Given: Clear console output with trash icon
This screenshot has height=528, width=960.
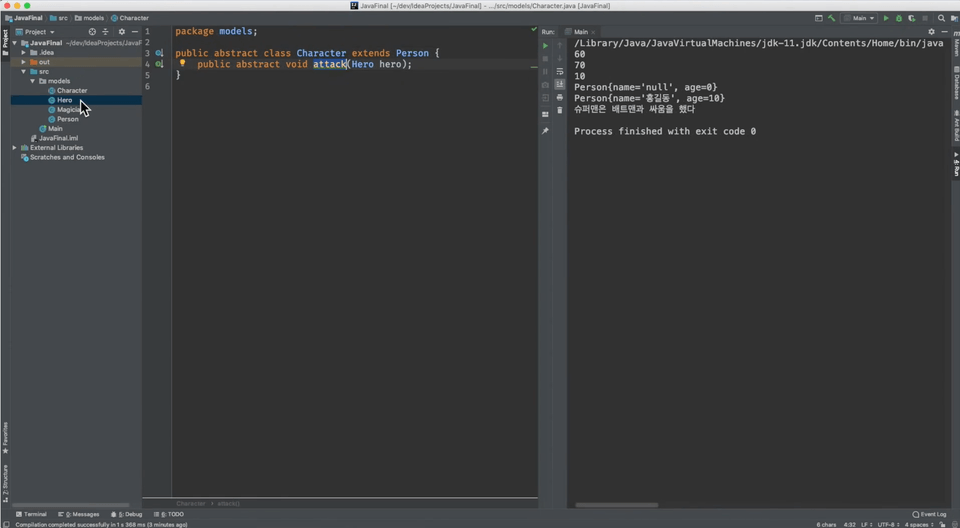Looking at the screenshot, I should click(560, 110).
